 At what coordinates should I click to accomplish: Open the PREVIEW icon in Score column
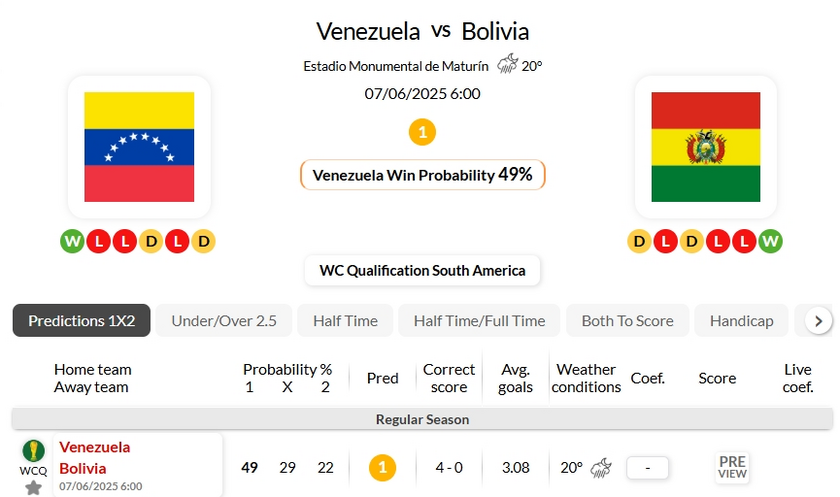pyautogui.click(x=732, y=467)
